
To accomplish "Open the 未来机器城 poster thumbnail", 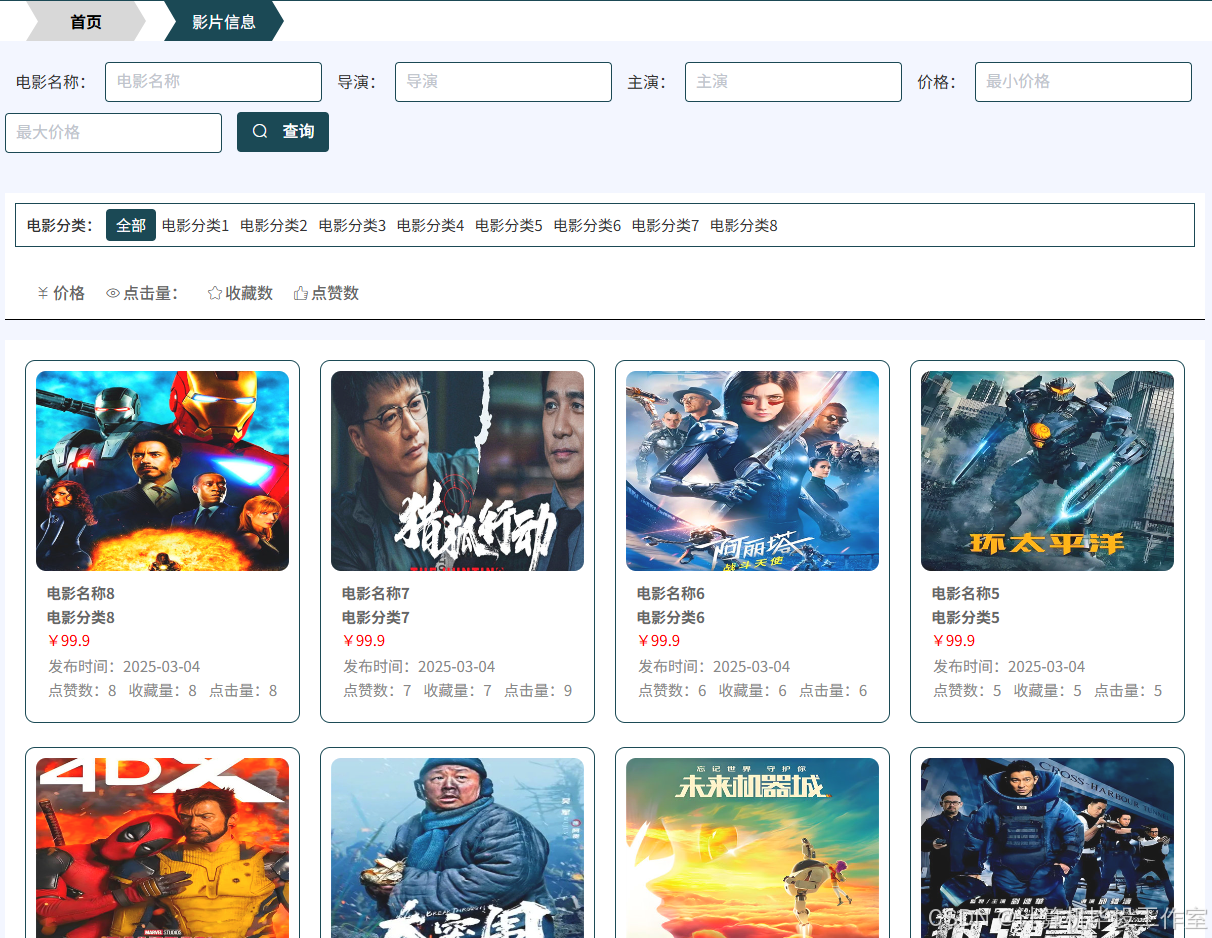I will (752, 848).
